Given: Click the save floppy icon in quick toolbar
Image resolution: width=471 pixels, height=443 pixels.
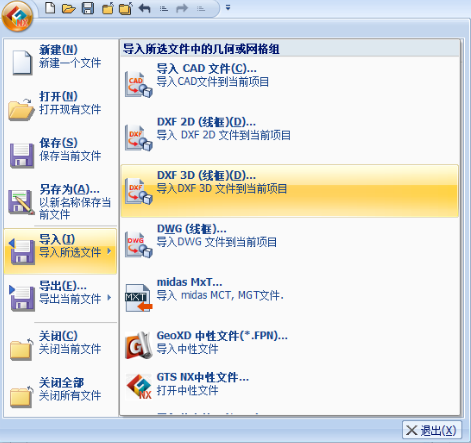Looking at the screenshot, I should (88, 8).
